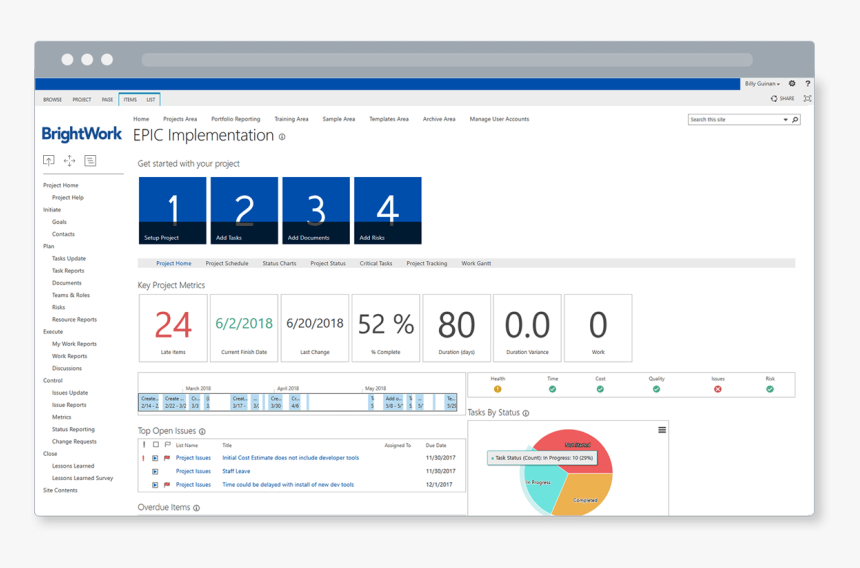860x568 pixels.
Task: Click the Risk green check indicator
Action: tap(770, 389)
